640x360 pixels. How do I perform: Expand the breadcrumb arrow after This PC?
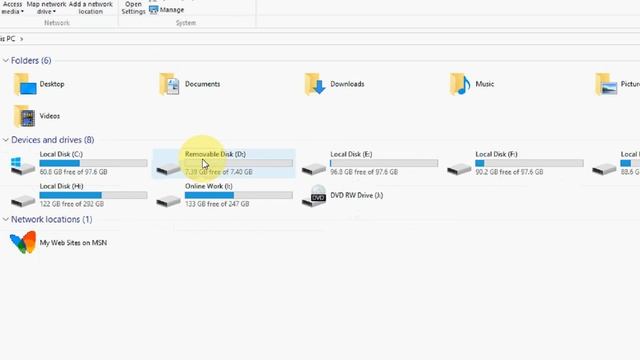click(x=22, y=39)
